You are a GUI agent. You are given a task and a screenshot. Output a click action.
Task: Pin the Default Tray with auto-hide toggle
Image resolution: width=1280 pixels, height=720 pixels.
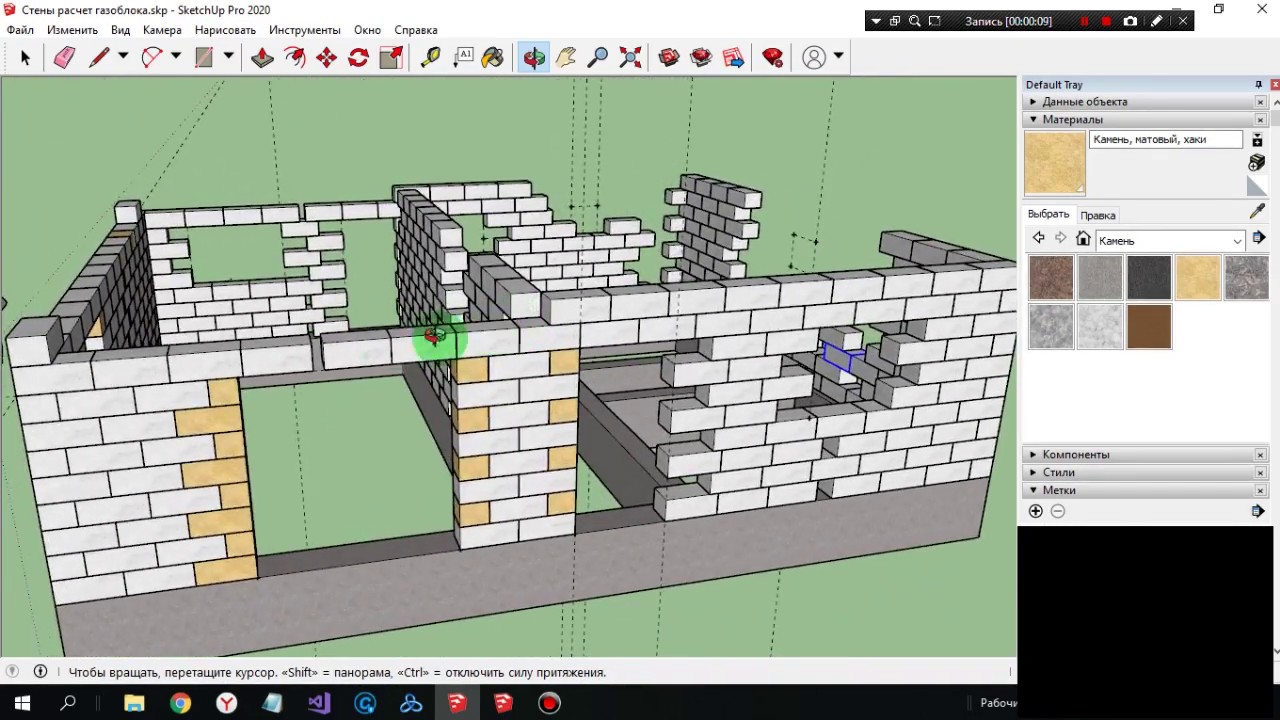point(1258,85)
